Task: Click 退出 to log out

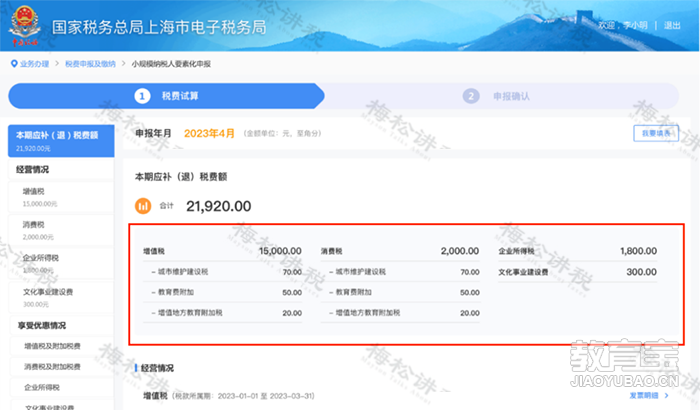Action: point(672,25)
